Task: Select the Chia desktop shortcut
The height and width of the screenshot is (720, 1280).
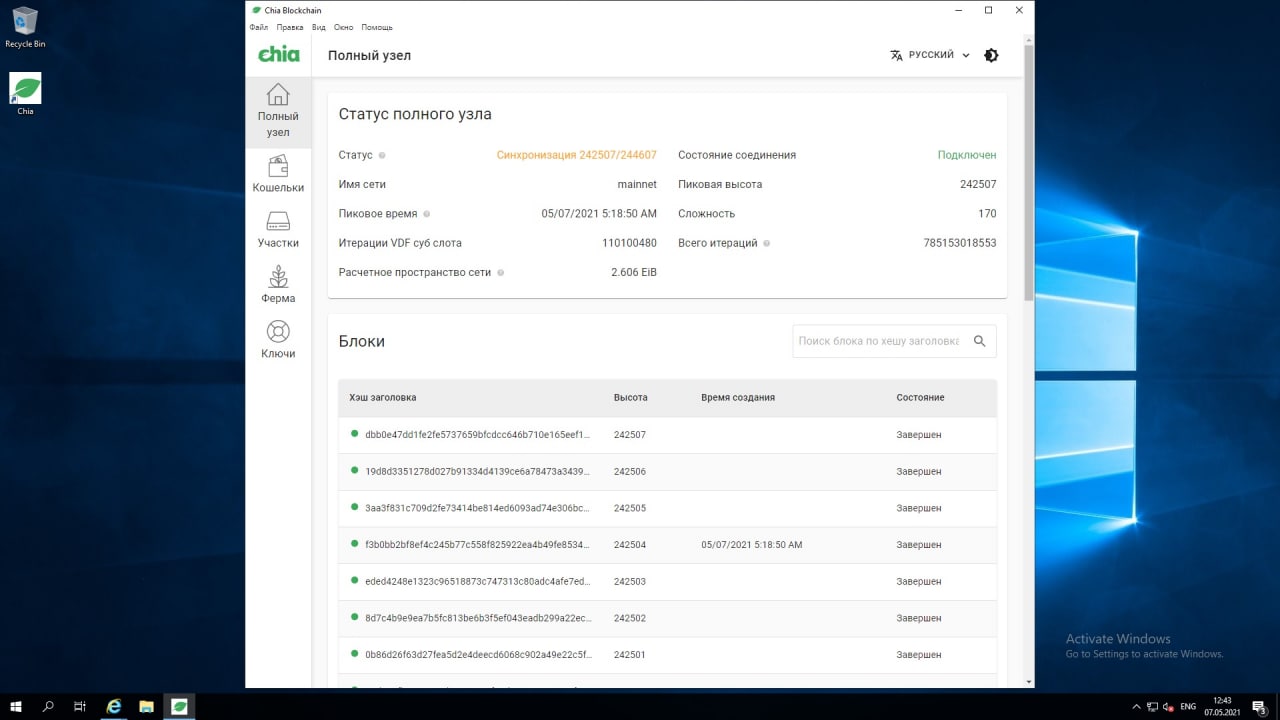Action: pyautogui.click(x=25, y=94)
